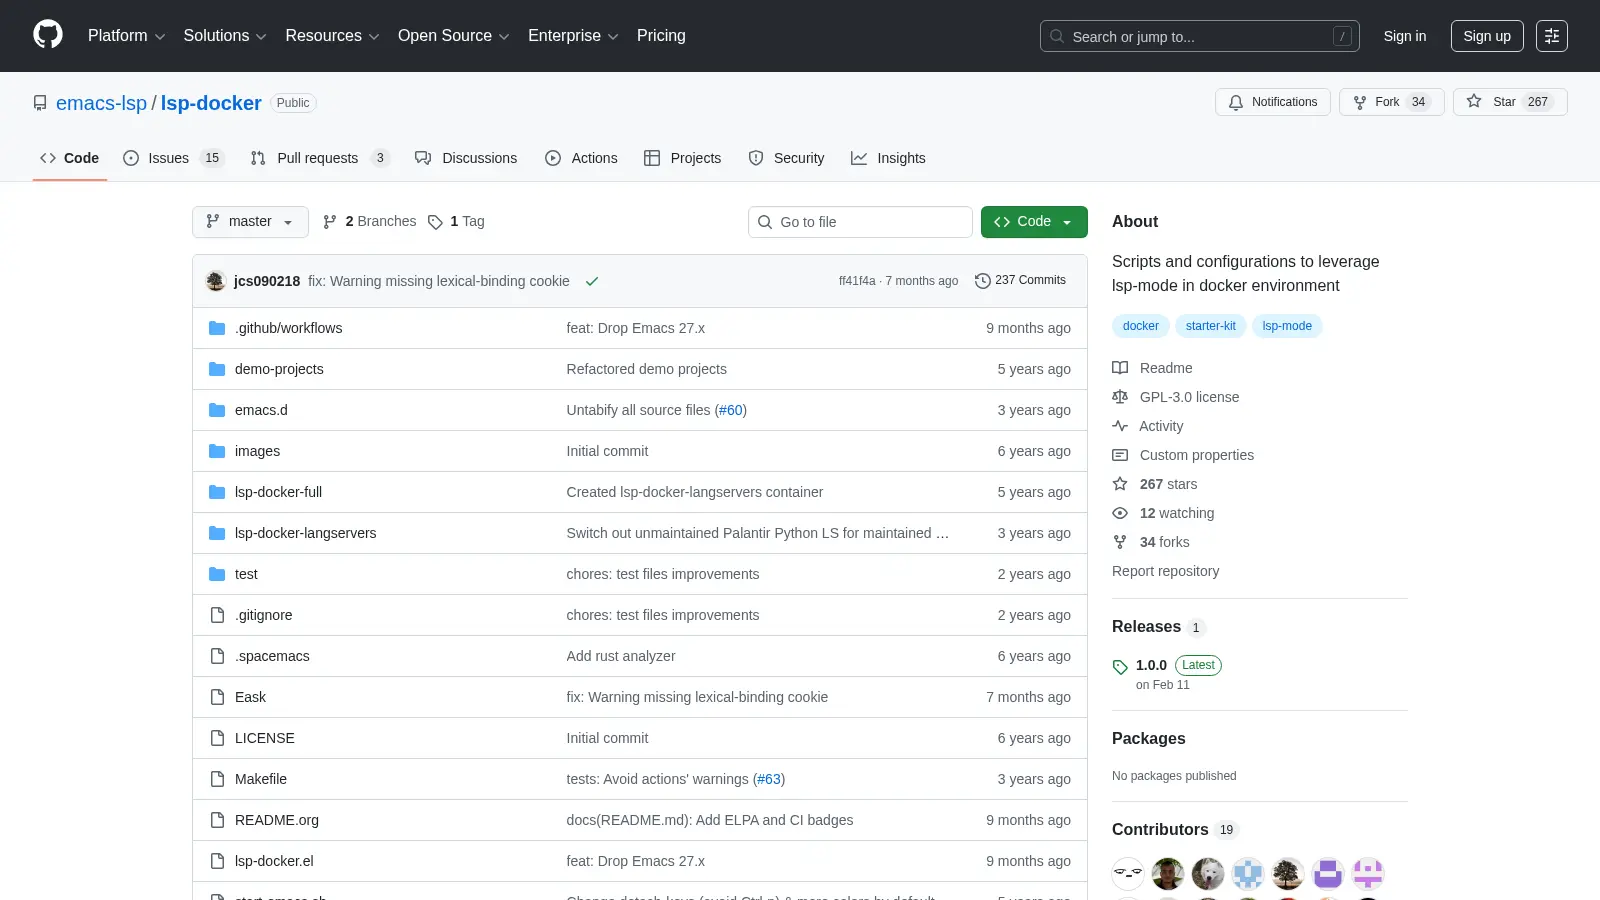Expand the Resources menu
This screenshot has height=900, width=1600.
(x=332, y=36)
